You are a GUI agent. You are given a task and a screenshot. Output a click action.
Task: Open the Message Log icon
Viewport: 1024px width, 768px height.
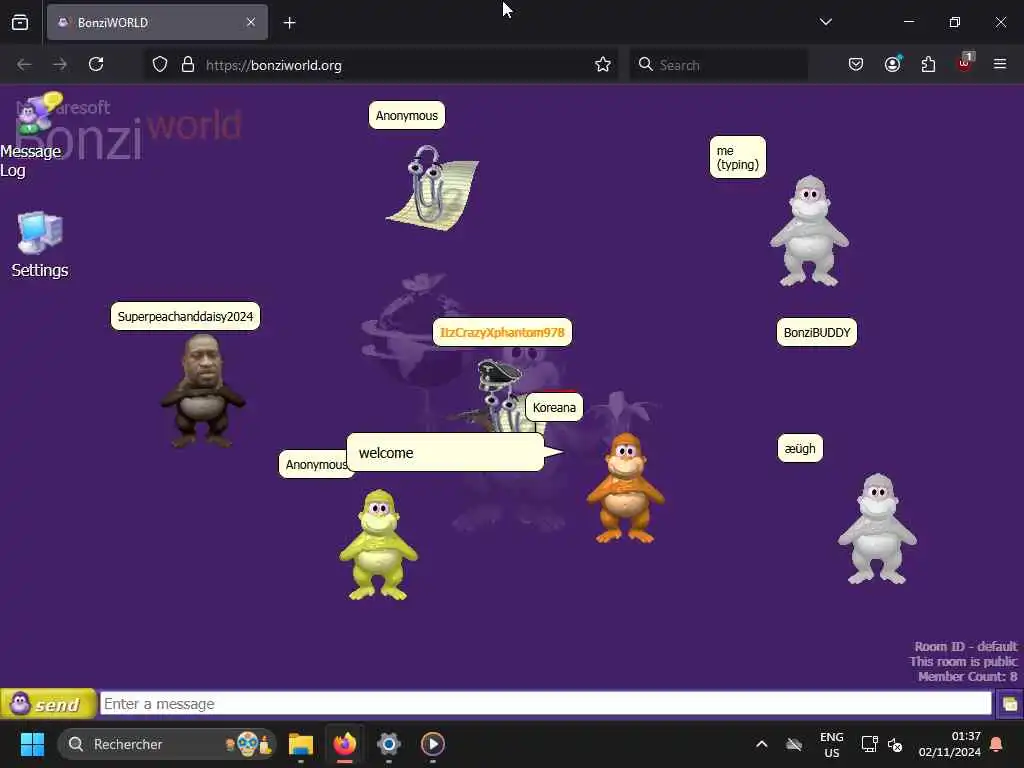point(31,136)
